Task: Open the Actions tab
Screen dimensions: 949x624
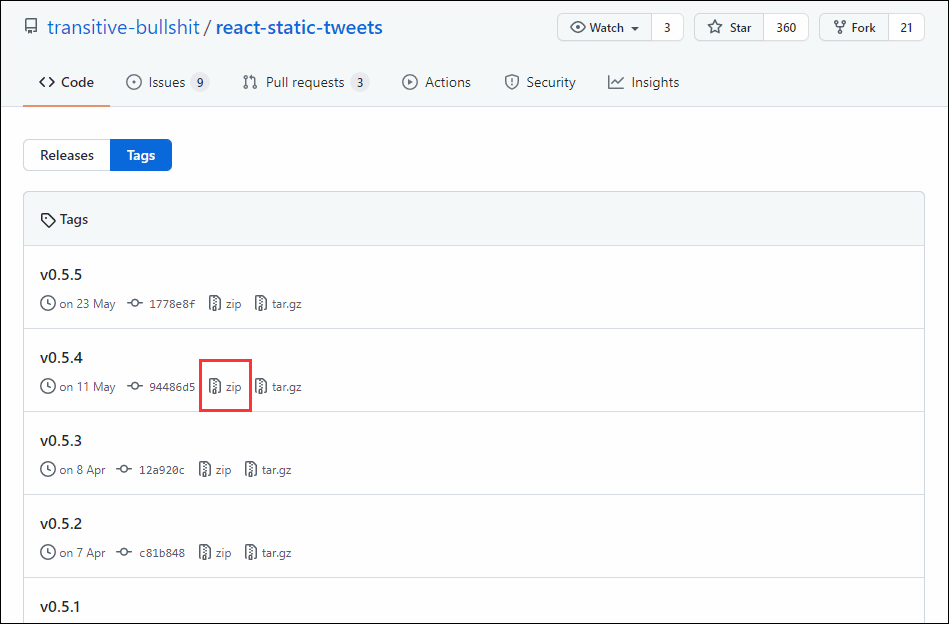Action: pos(436,82)
